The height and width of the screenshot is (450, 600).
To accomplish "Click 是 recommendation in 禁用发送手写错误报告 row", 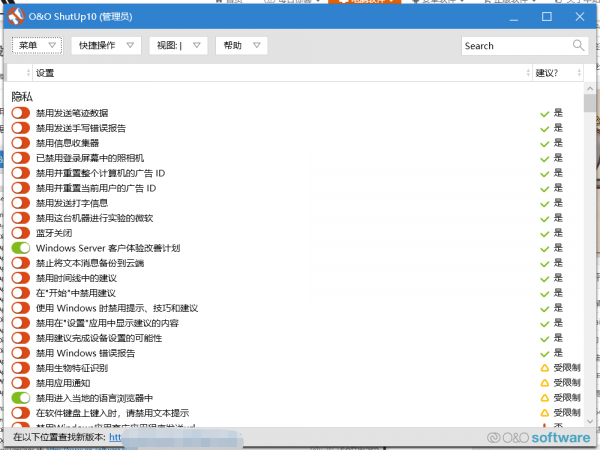I will [558, 128].
